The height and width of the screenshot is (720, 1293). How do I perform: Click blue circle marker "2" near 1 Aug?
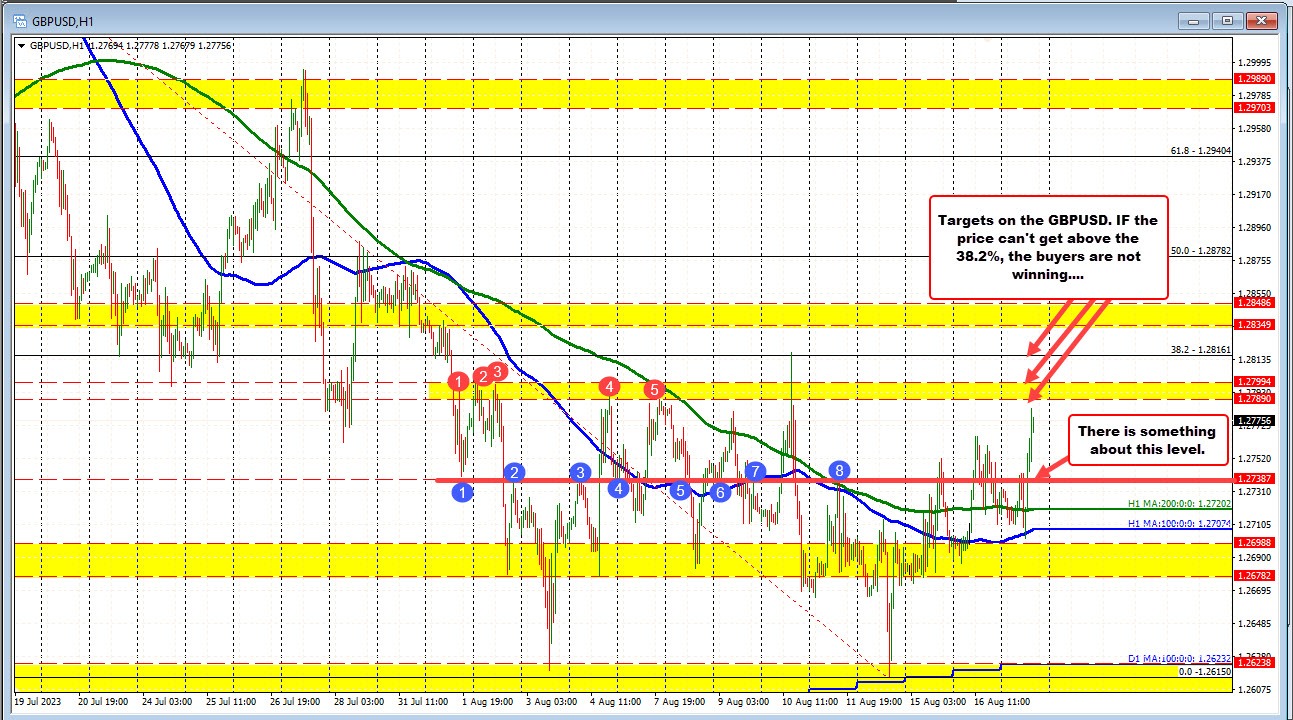pos(513,472)
